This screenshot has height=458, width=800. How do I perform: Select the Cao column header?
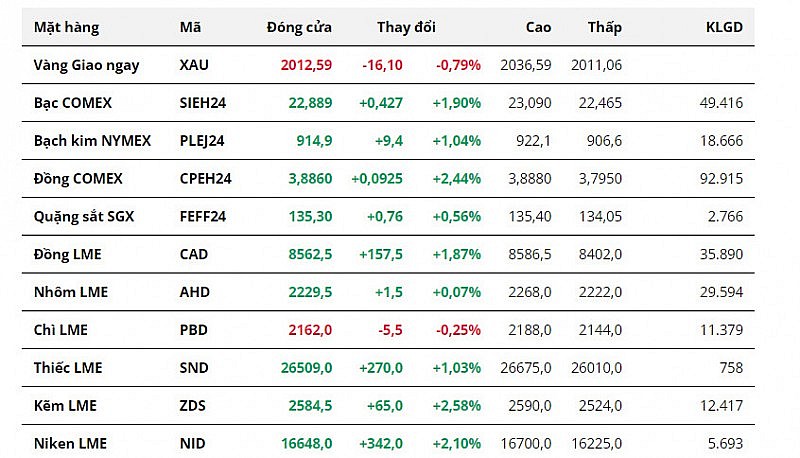click(538, 28)
